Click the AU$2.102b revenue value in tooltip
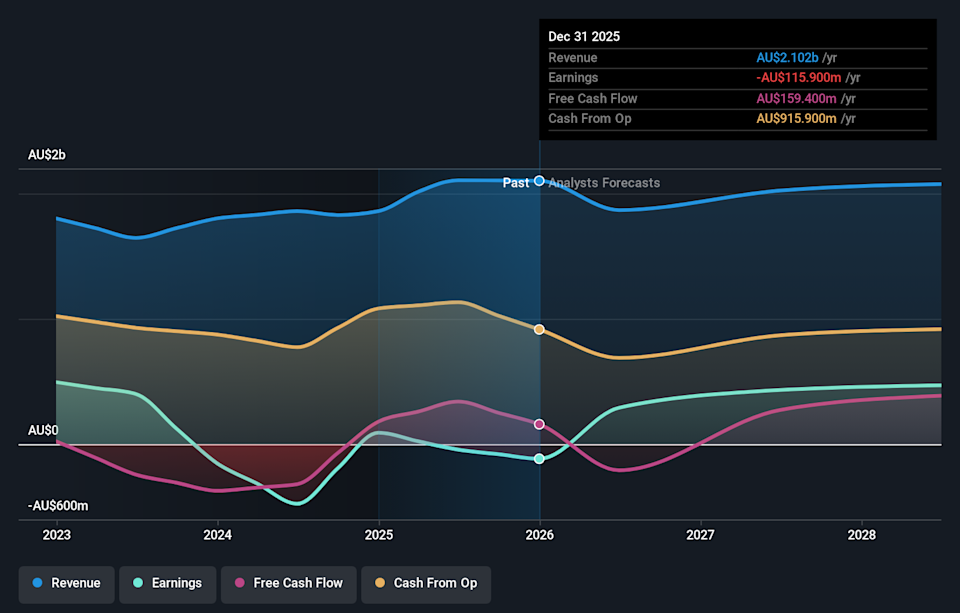 (x=787, y=58)
